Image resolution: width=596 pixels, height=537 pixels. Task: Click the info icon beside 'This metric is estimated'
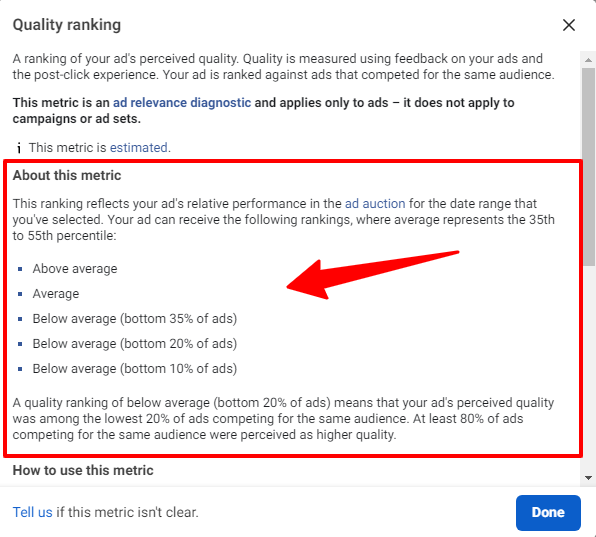tap(19, 147)
